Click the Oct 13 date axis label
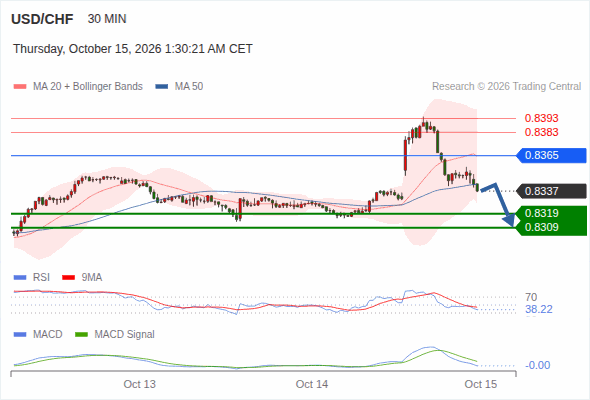 point(140,384)
